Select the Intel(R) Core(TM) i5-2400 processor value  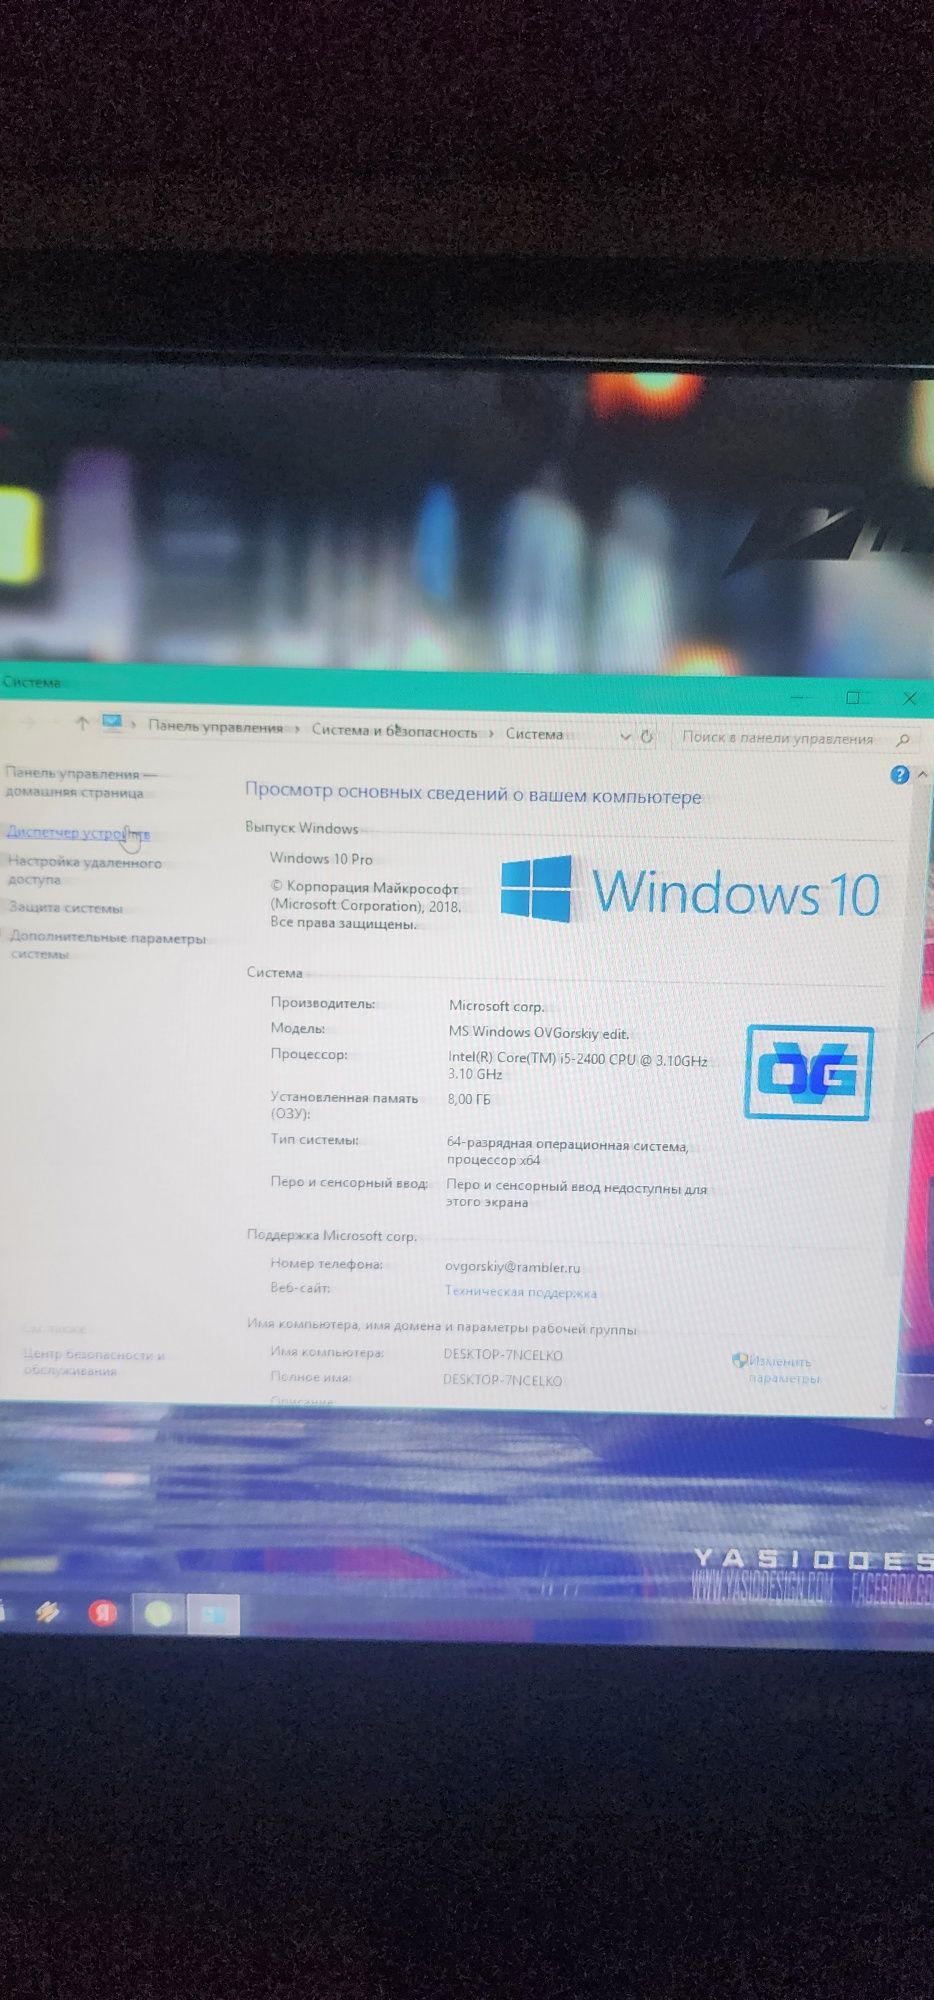[577, 1066]
